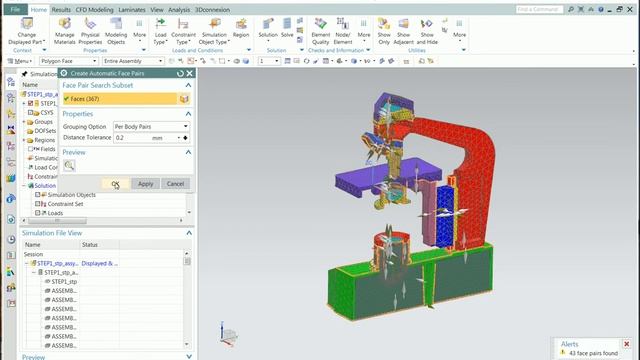
Task: Open Constraint Type menu
Action: pos(183,31)
